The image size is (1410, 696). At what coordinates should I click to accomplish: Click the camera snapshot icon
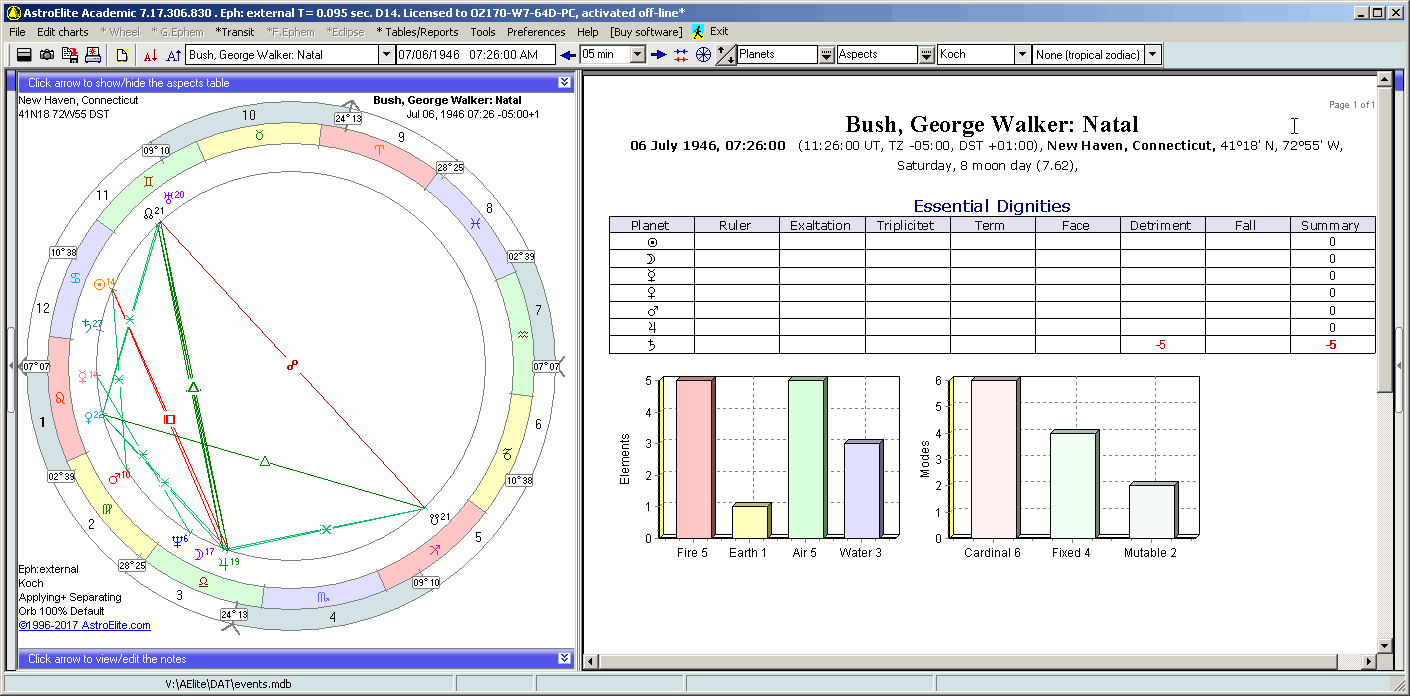[47, 54]
